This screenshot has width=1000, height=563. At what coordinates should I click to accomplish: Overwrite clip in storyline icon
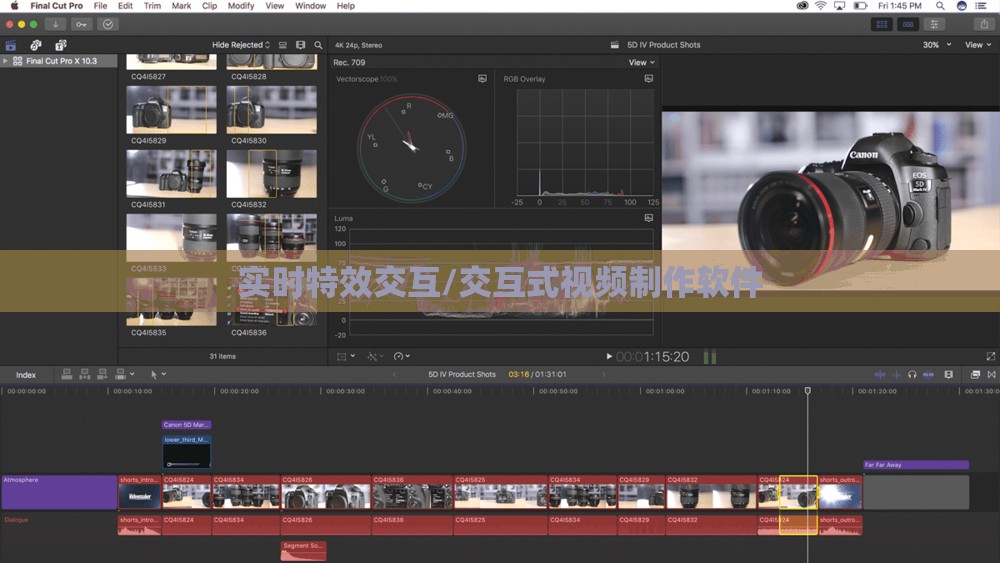click(120, 374)
